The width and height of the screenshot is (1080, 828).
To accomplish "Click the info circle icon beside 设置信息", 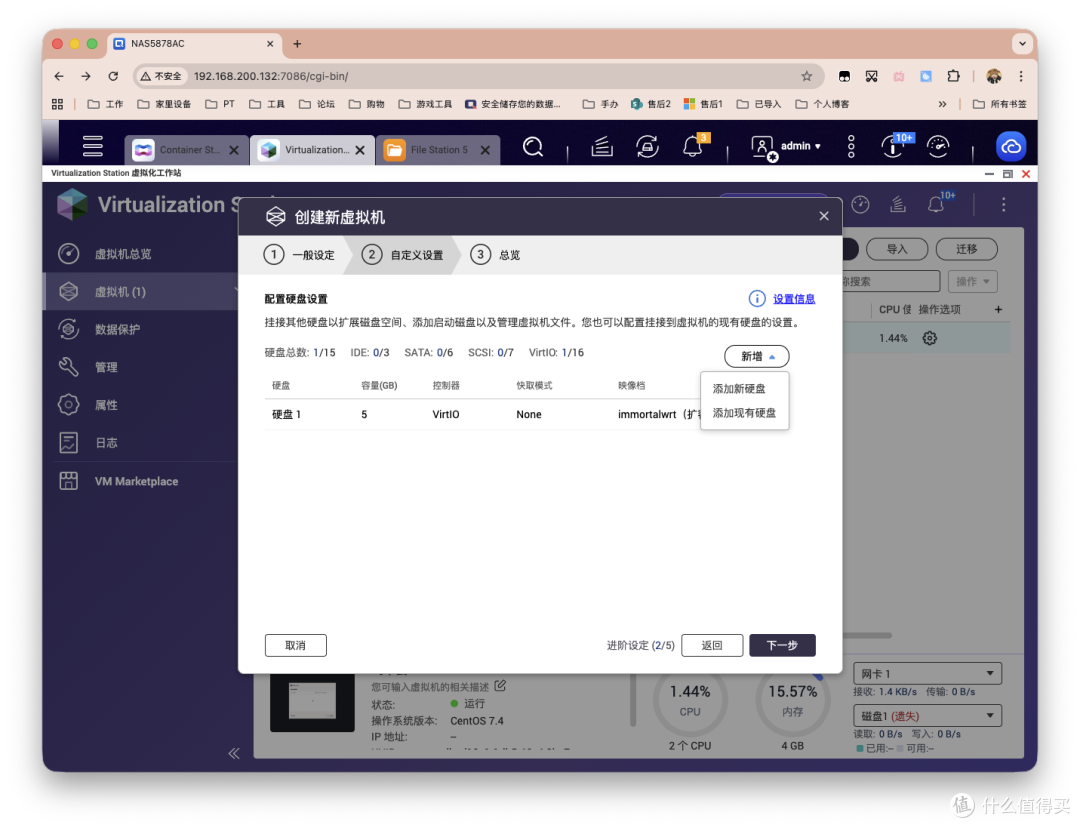I will click(x=756, y=298).
